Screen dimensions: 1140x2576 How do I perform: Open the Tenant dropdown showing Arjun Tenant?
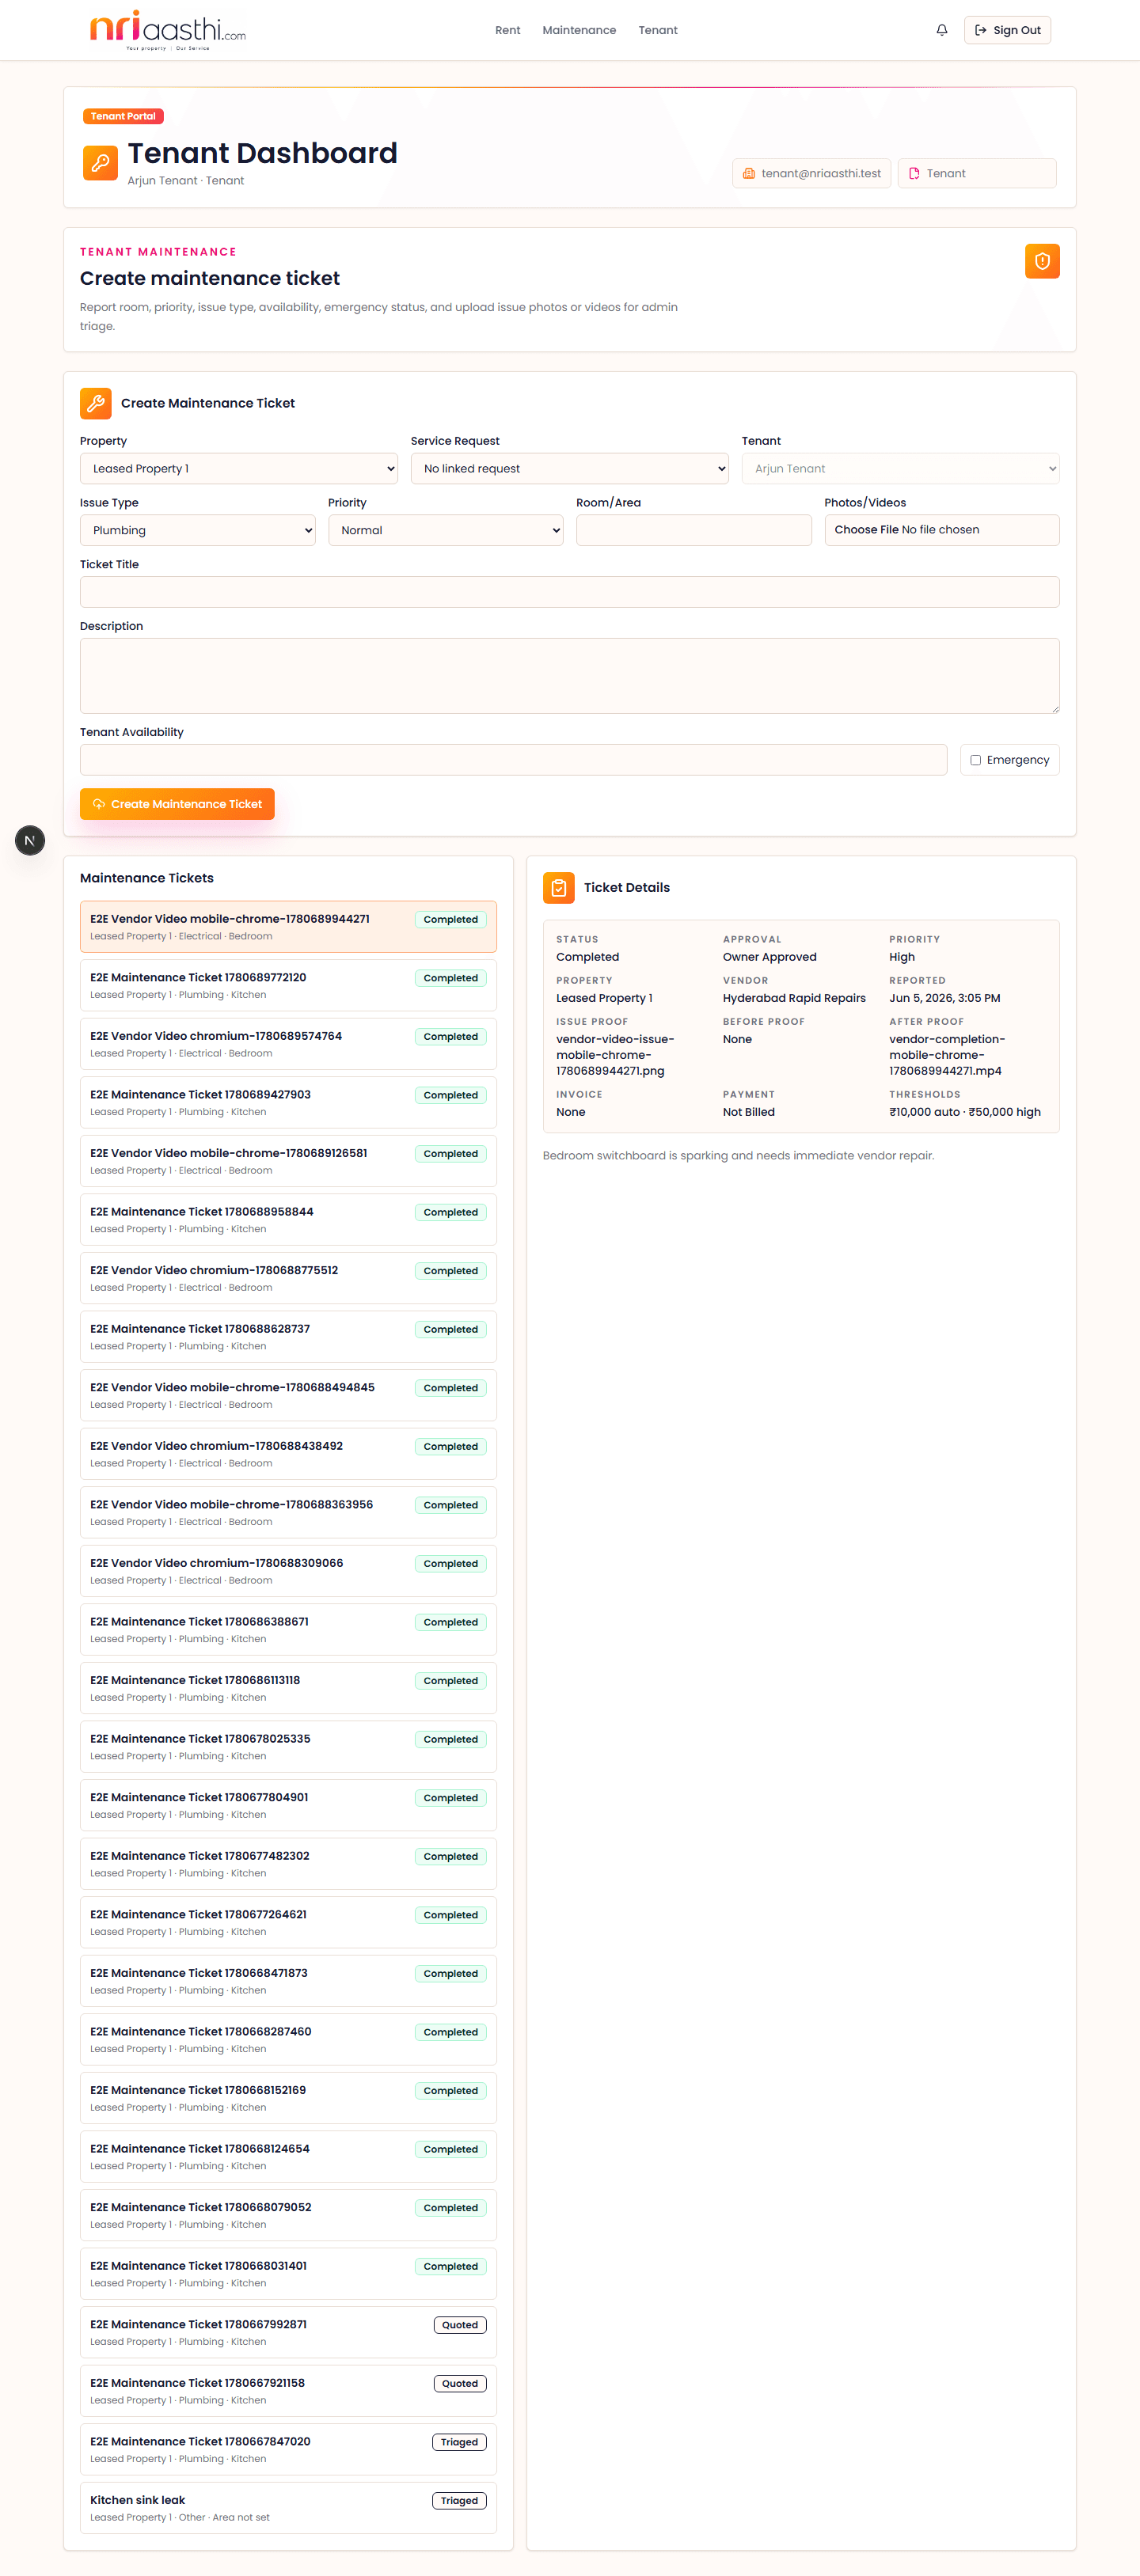[x=900, y=468]
